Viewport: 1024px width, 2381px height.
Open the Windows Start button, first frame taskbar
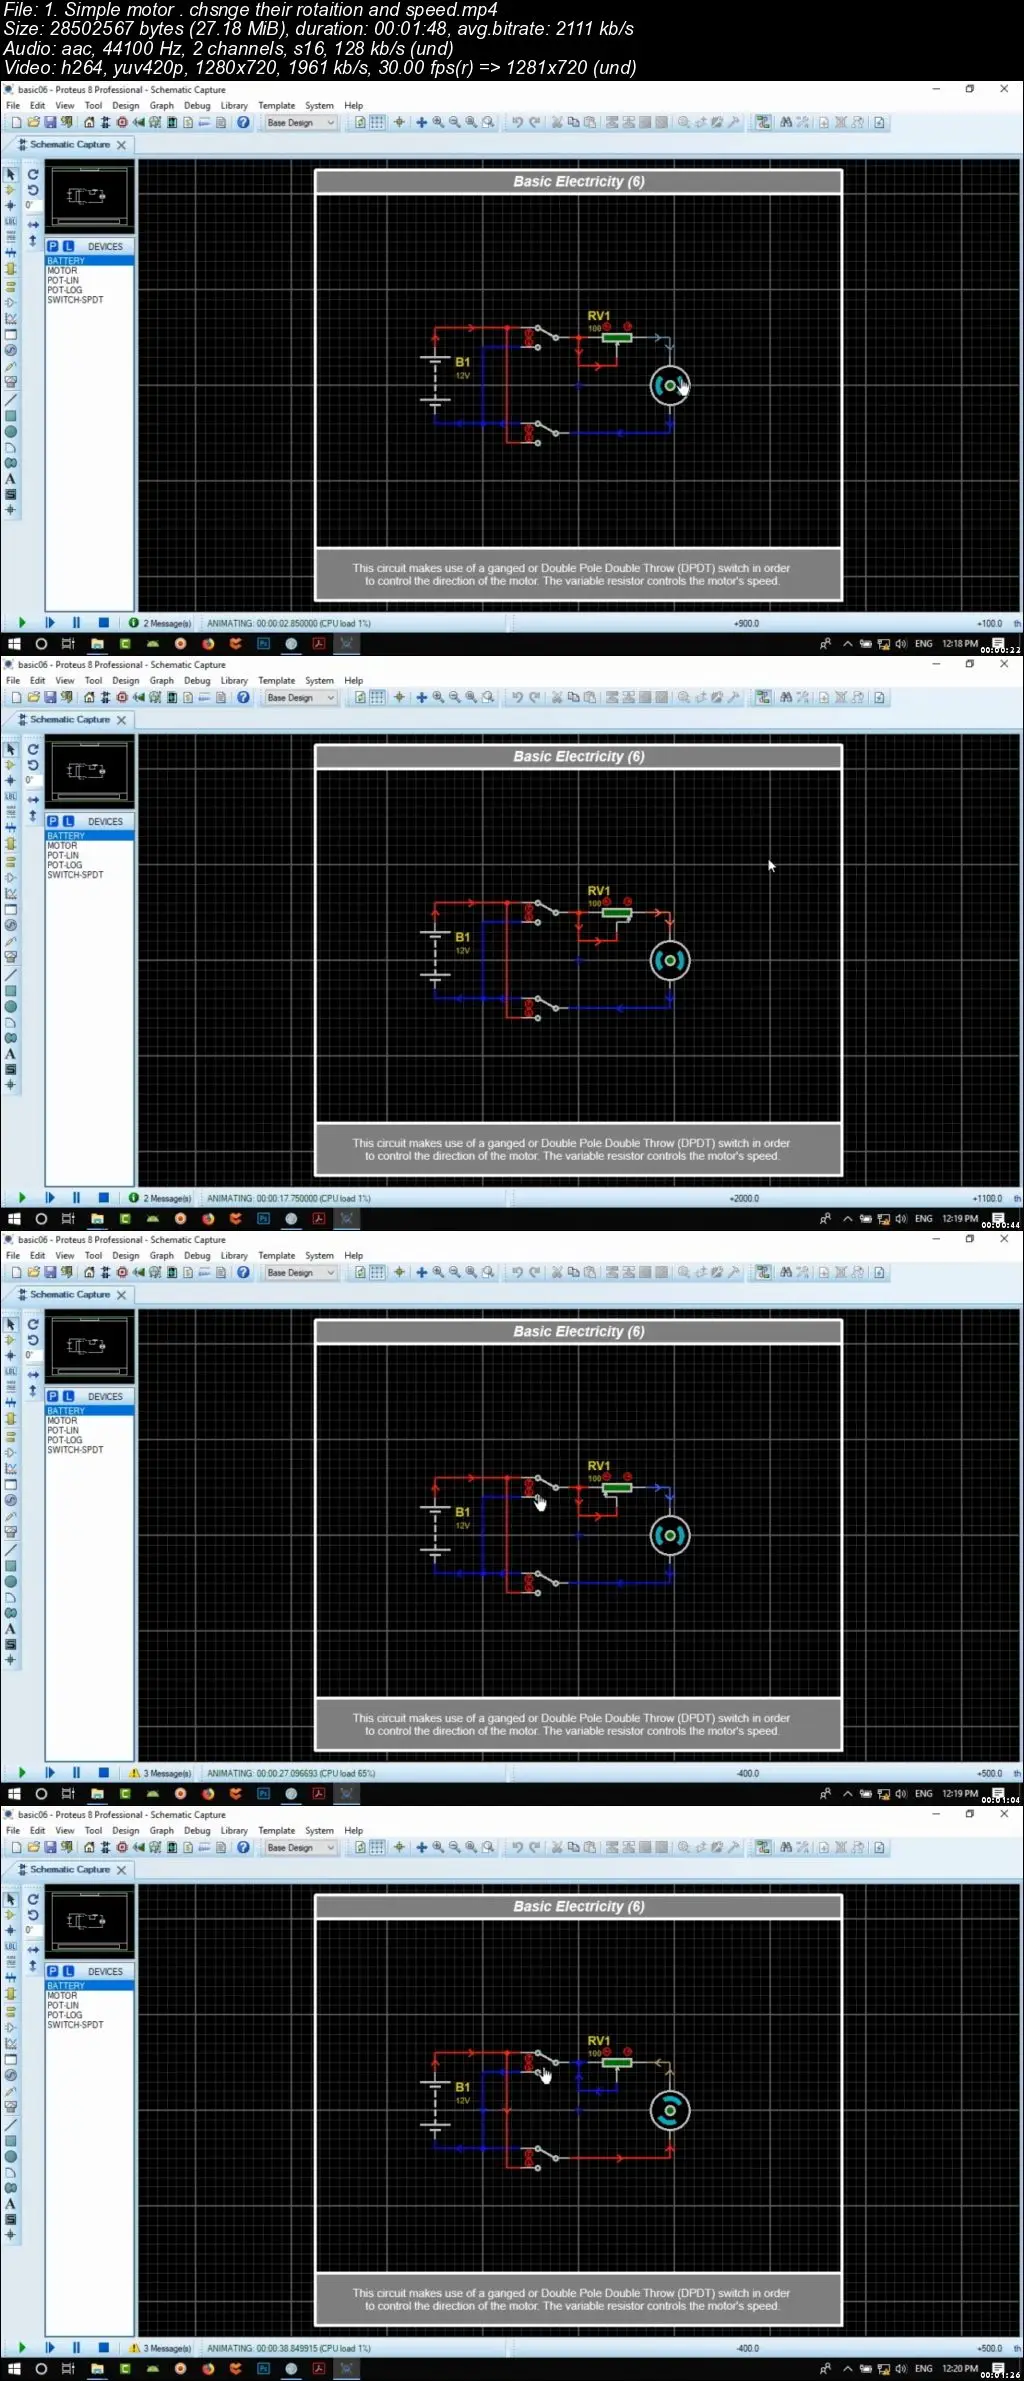tap(14, 644)
